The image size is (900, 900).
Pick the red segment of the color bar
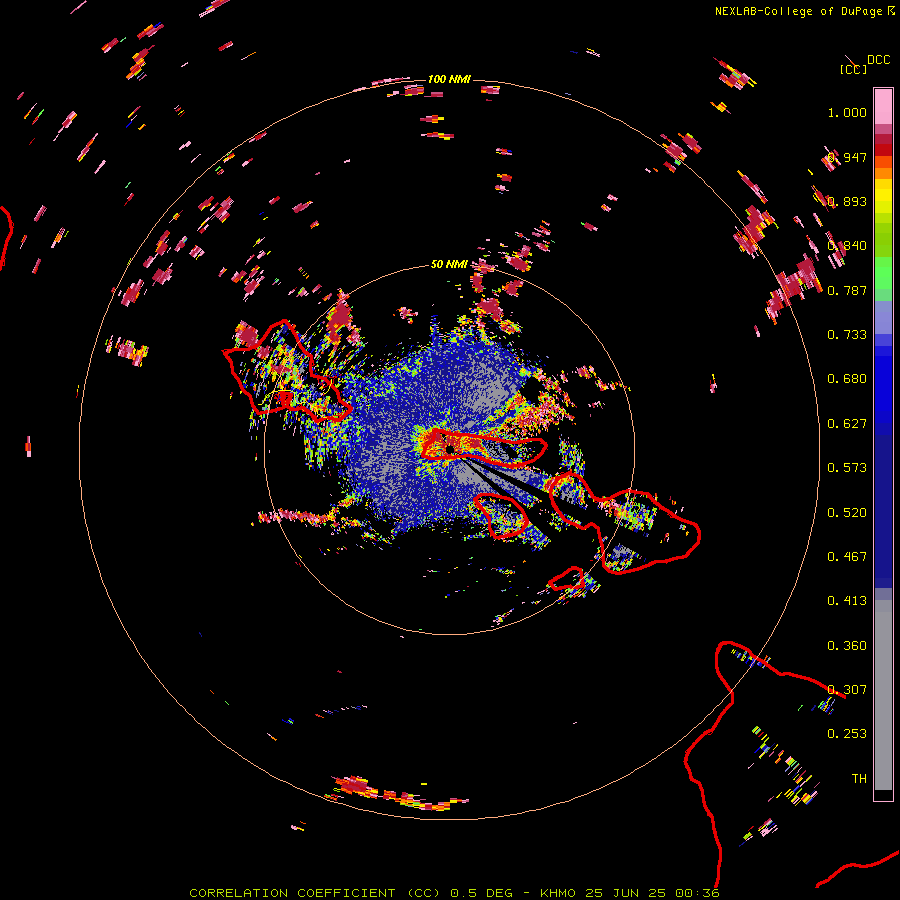(x=883, y=150)
